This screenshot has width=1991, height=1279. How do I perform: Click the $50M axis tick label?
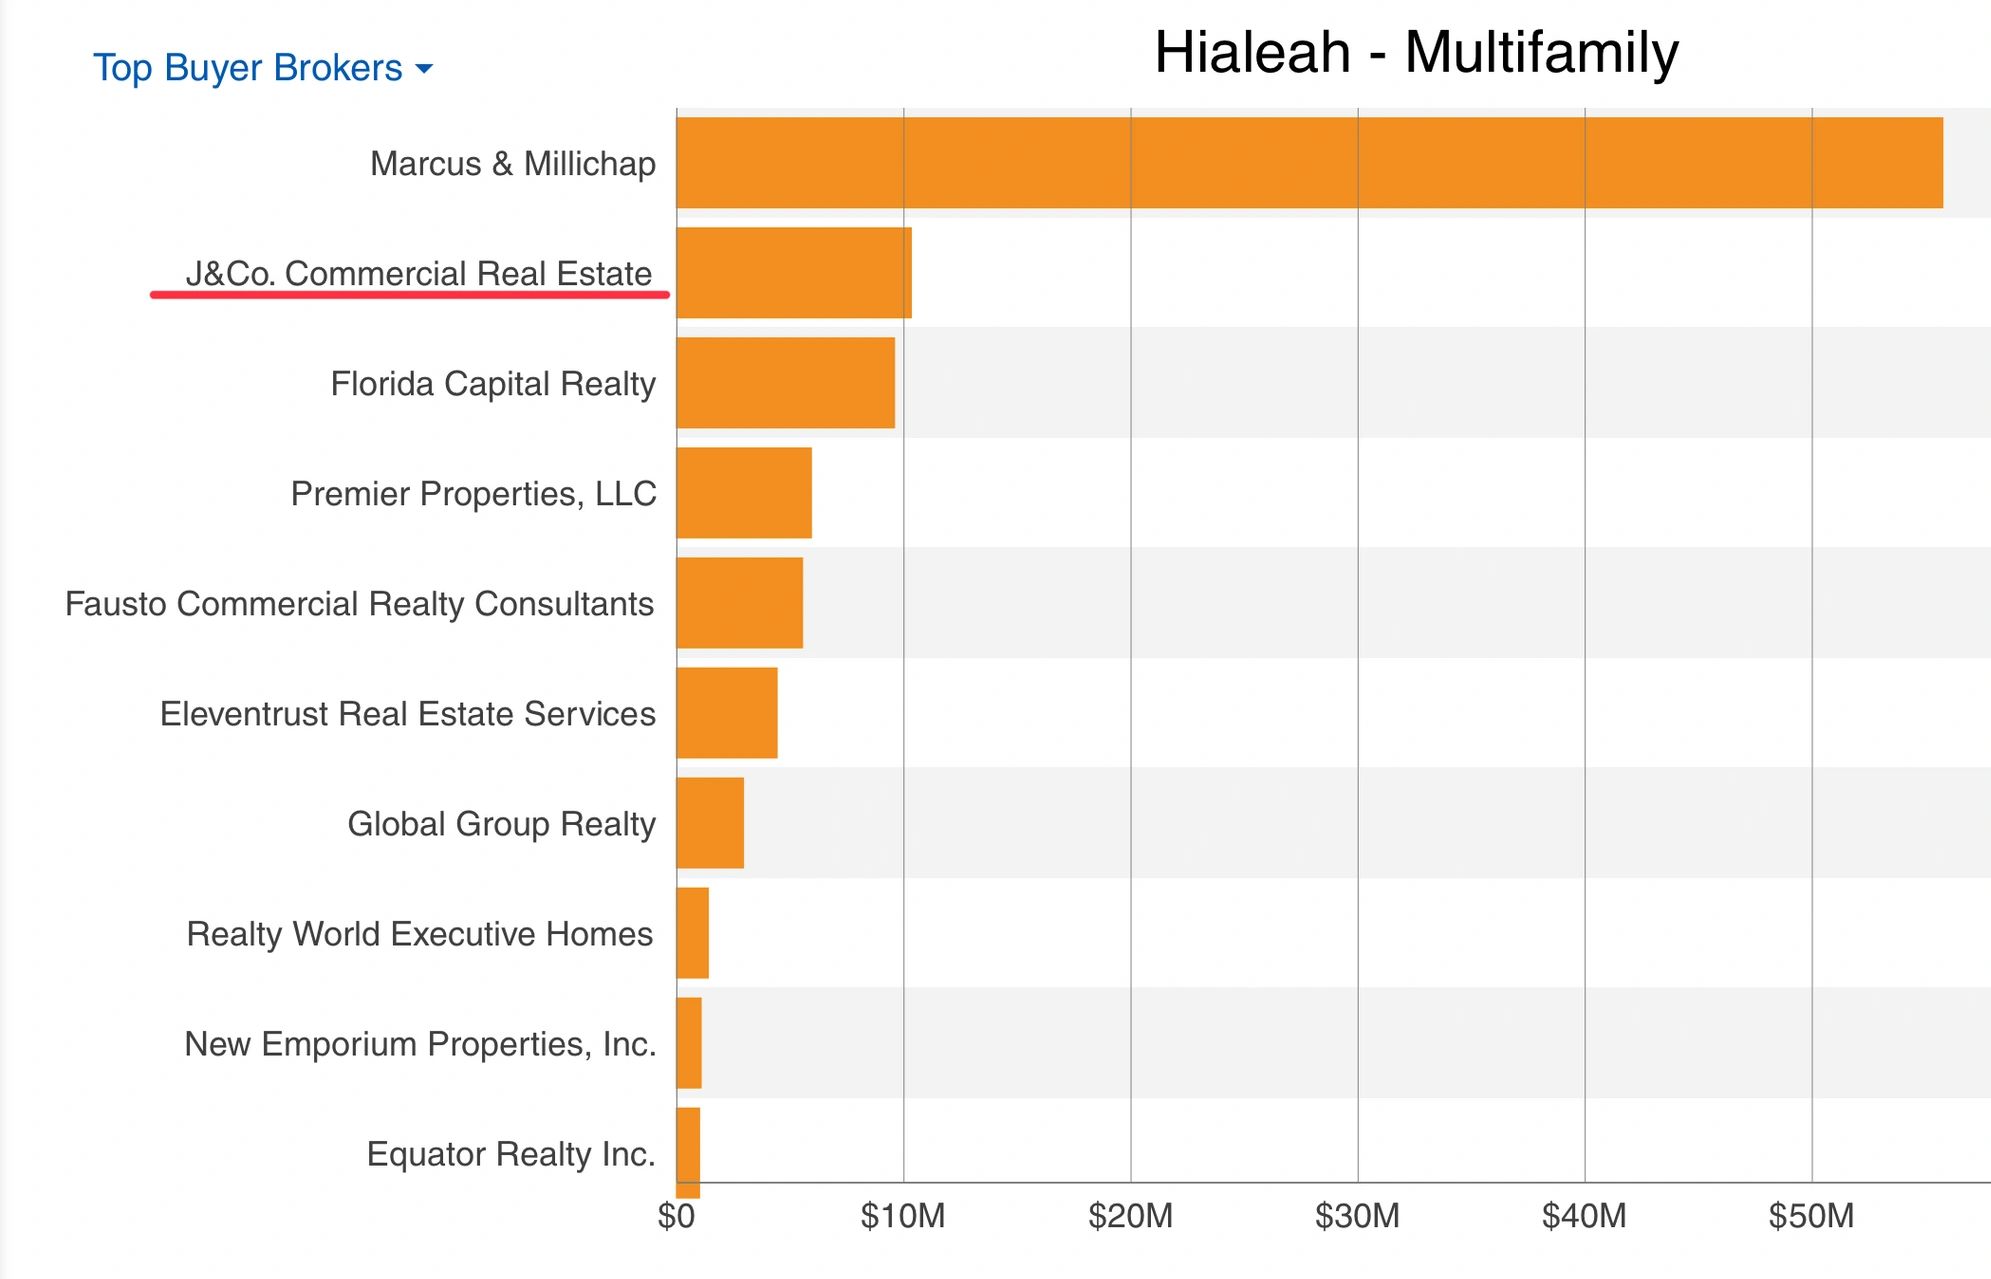pyautogui.click(x=1810, y=1216)
